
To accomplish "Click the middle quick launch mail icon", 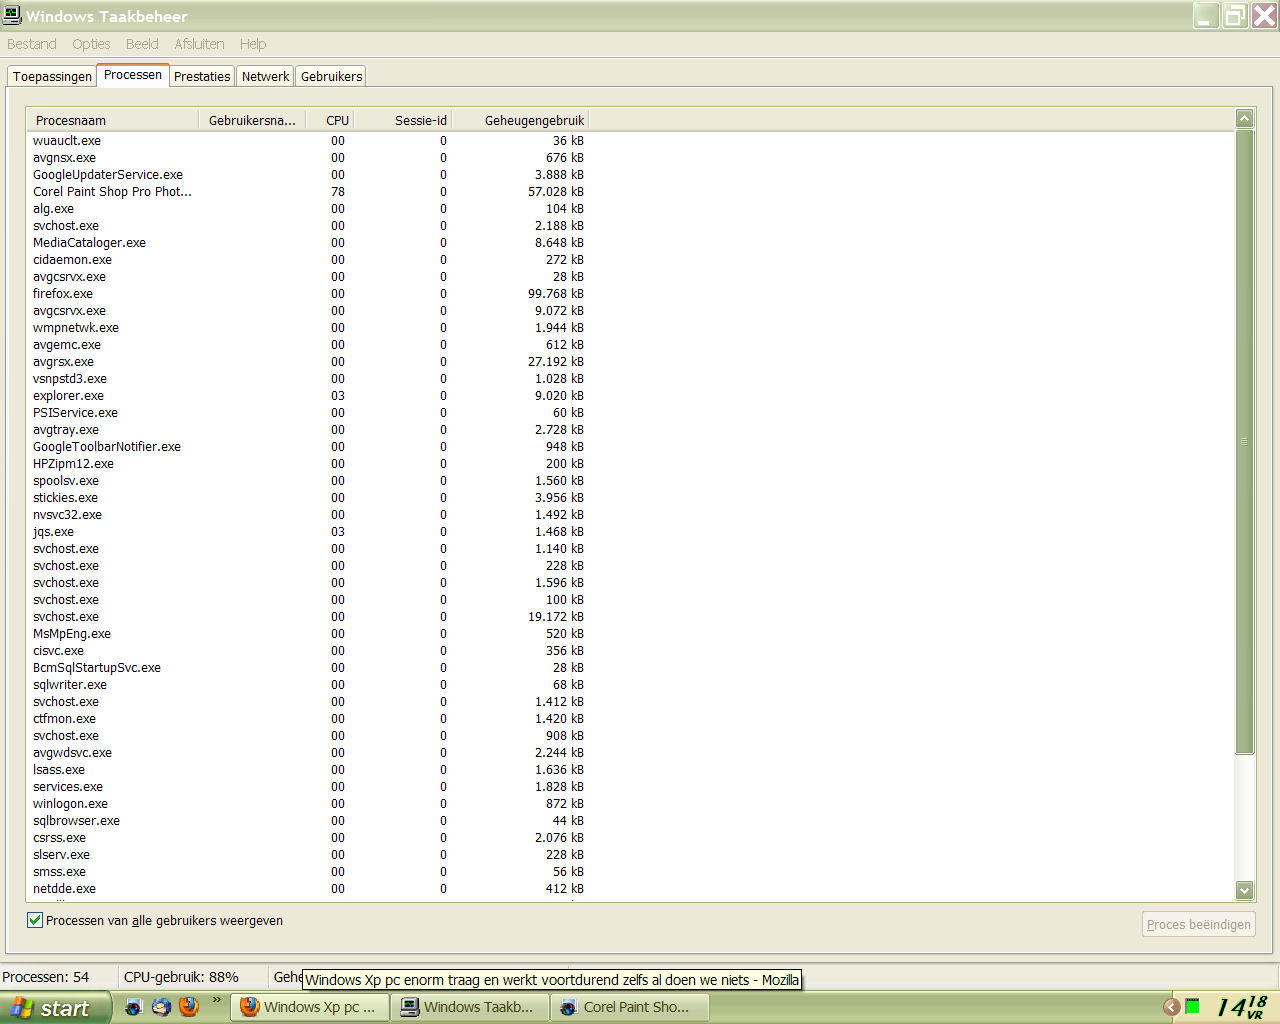I will point(161,1007).
